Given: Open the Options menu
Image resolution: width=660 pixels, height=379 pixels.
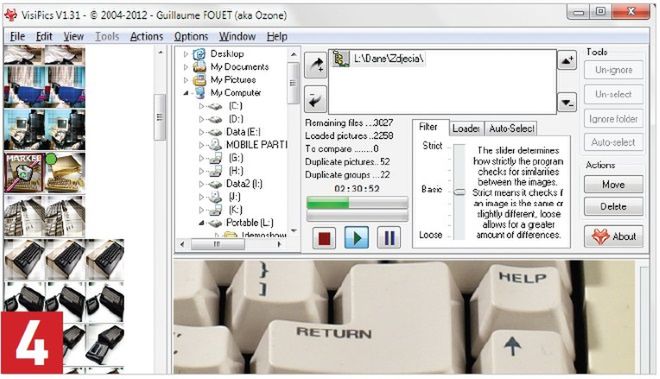Looking at the screenshot, I should tap(191, 37).
